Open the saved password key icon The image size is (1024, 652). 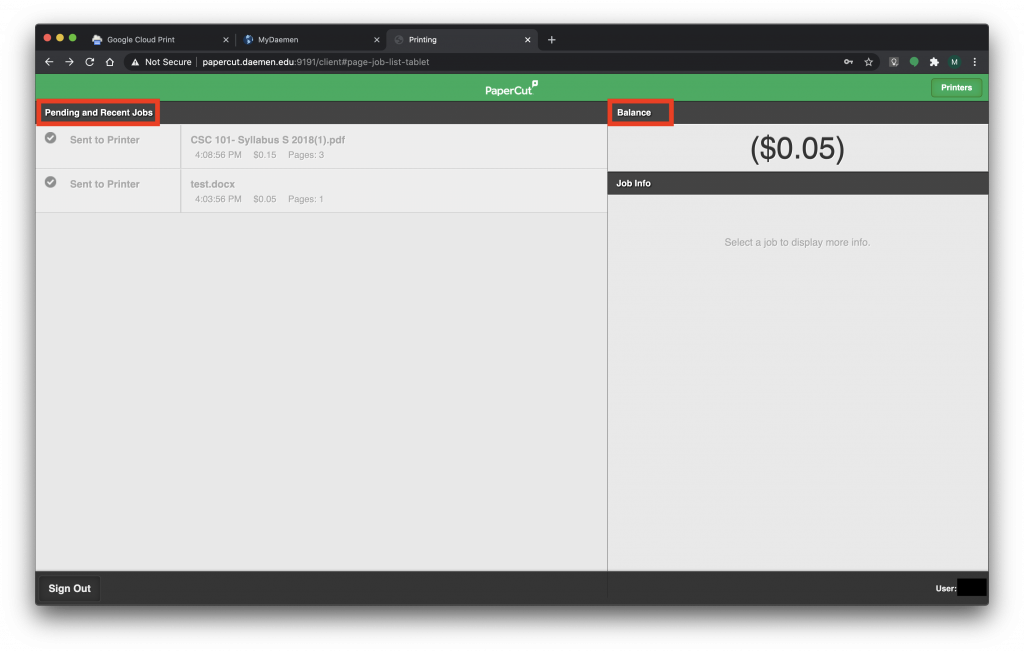point(848,62)
